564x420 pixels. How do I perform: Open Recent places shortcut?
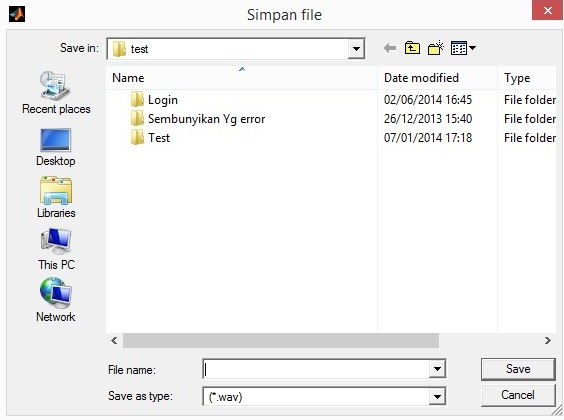(x=56, y=92)
